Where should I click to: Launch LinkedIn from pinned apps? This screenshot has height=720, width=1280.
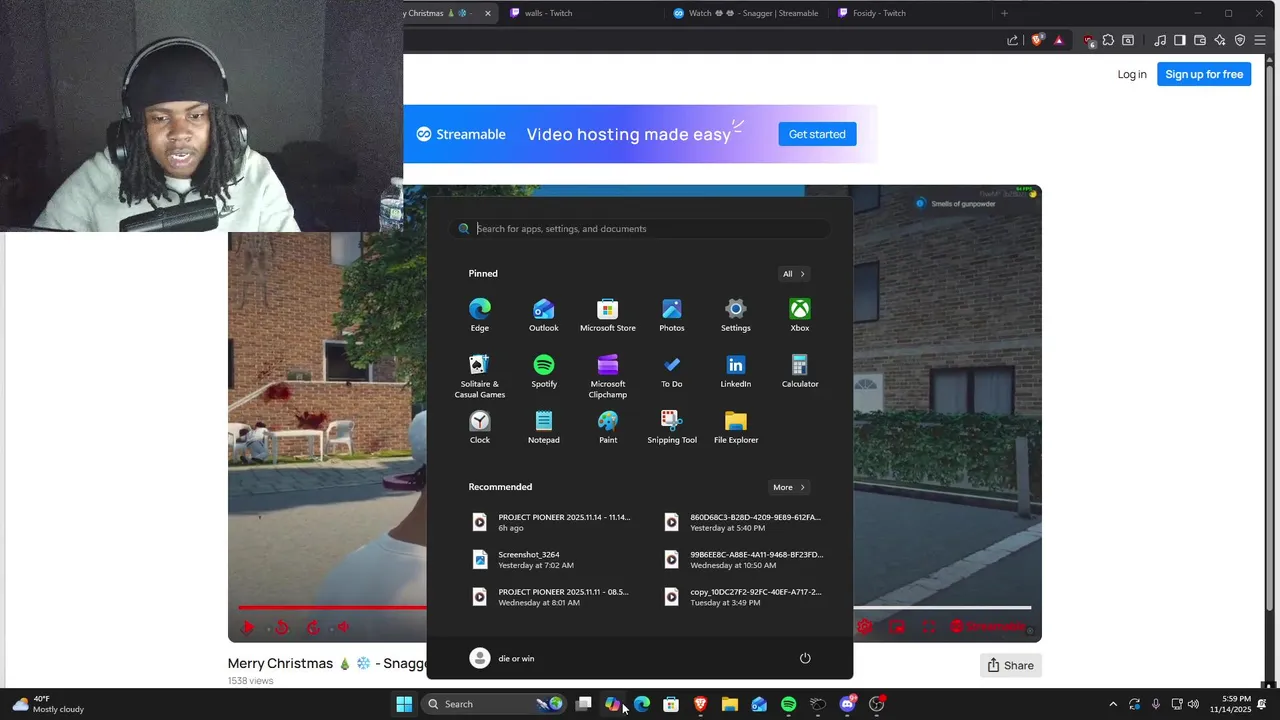[x=736, y=371]
